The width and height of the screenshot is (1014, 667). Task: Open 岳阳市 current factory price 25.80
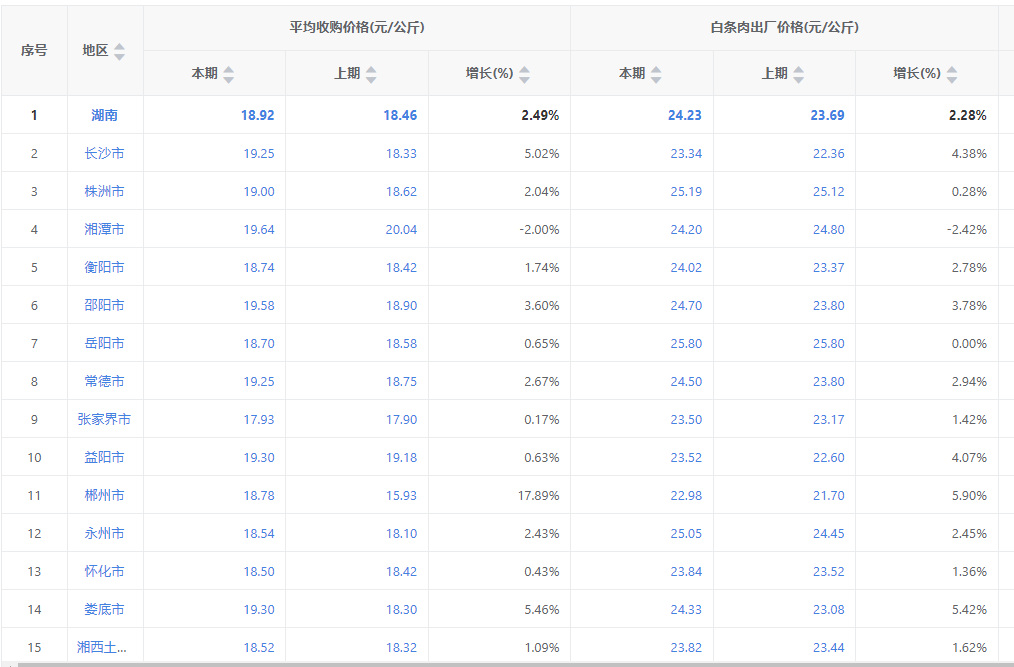686,343
